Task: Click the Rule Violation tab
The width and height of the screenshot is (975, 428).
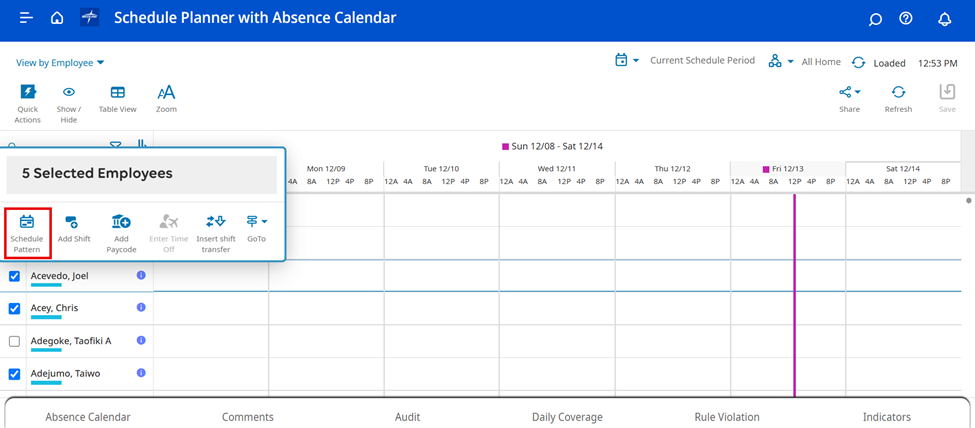Action: click(x=727, y=417)
